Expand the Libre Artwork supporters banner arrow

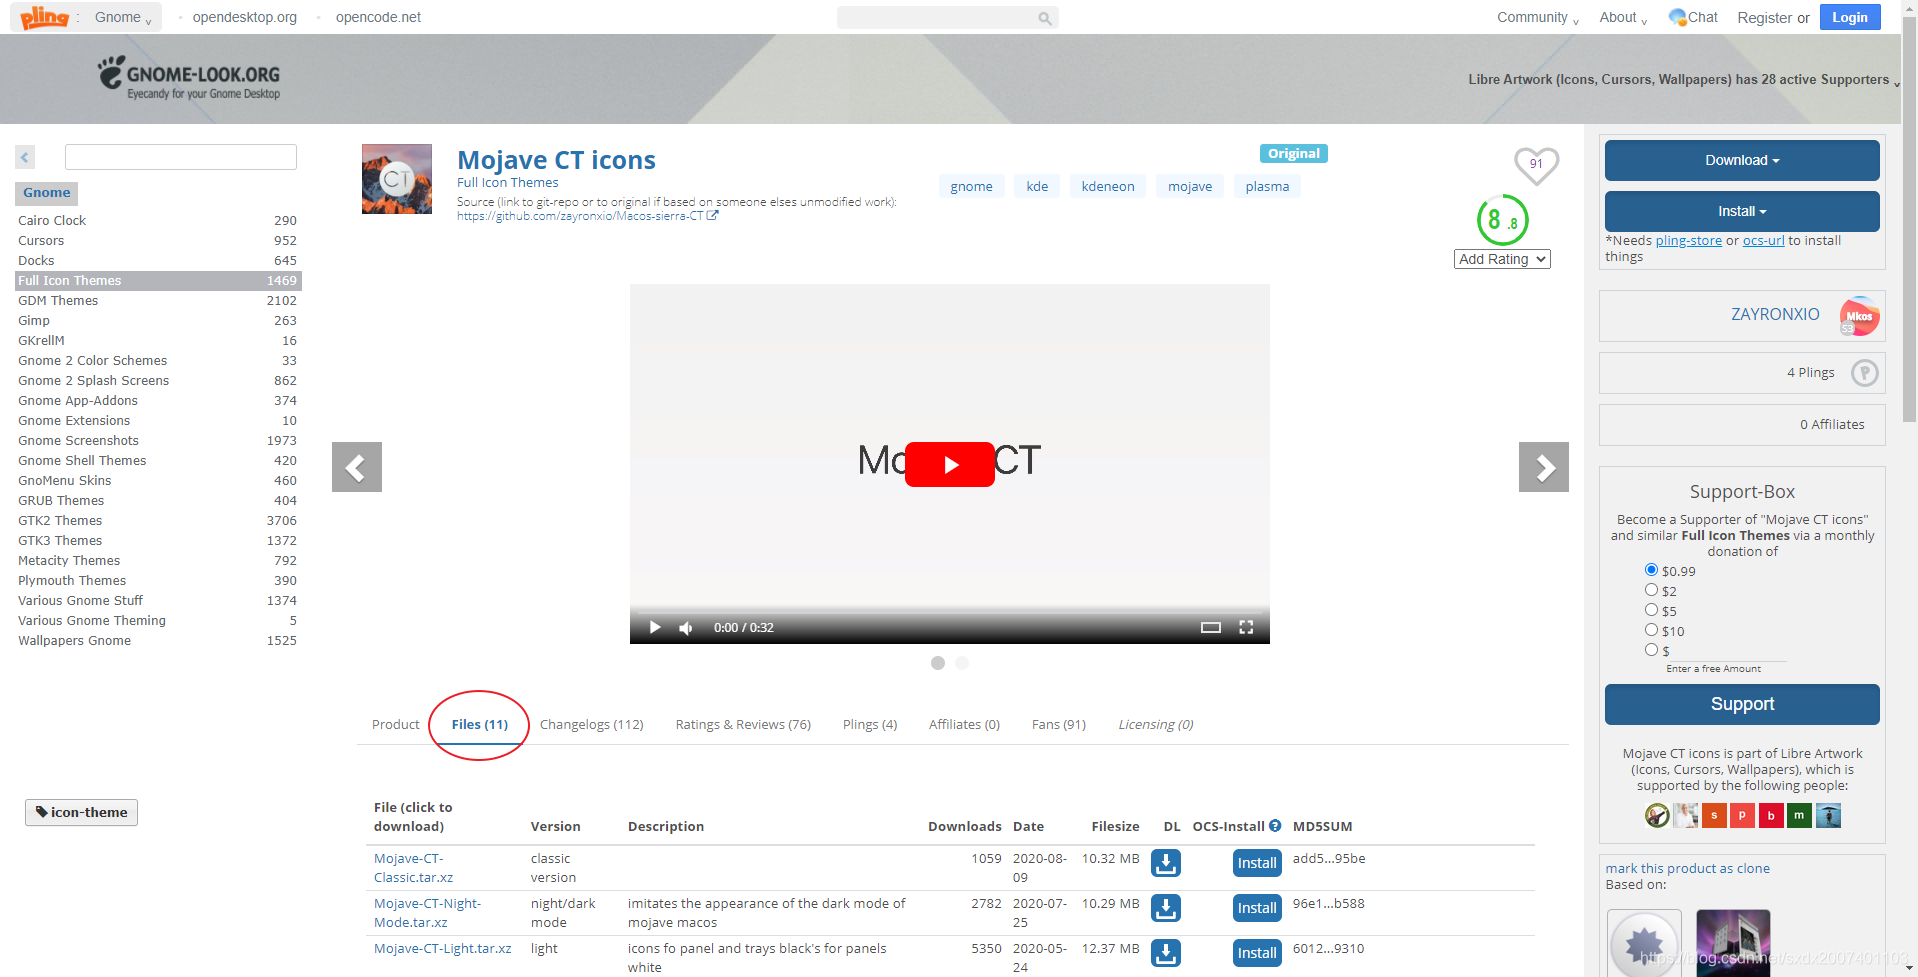[x=1897, y=83]
